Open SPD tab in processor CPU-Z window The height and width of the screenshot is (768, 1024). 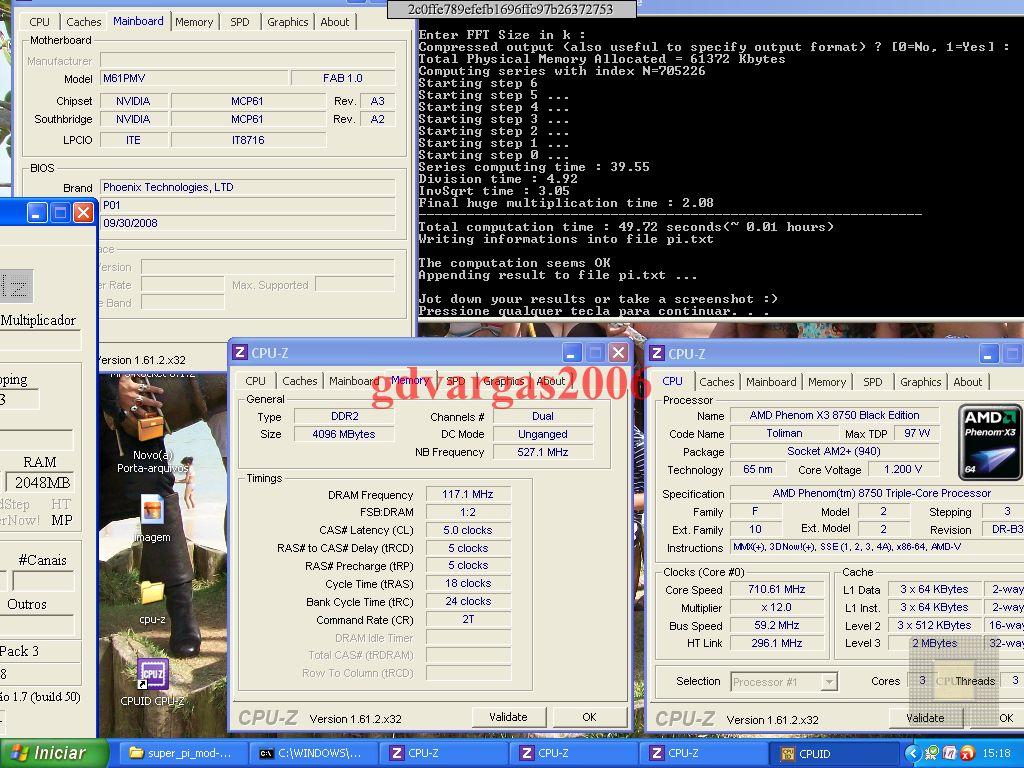pos(872,382)
